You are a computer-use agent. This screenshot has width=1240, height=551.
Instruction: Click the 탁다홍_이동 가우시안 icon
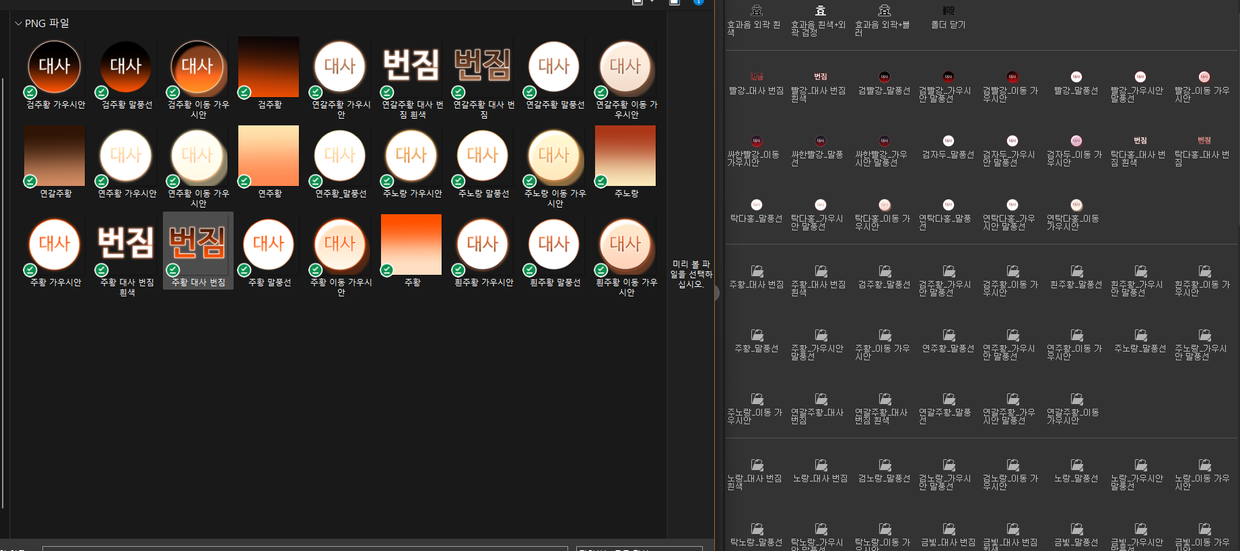[x=884, y=204]
